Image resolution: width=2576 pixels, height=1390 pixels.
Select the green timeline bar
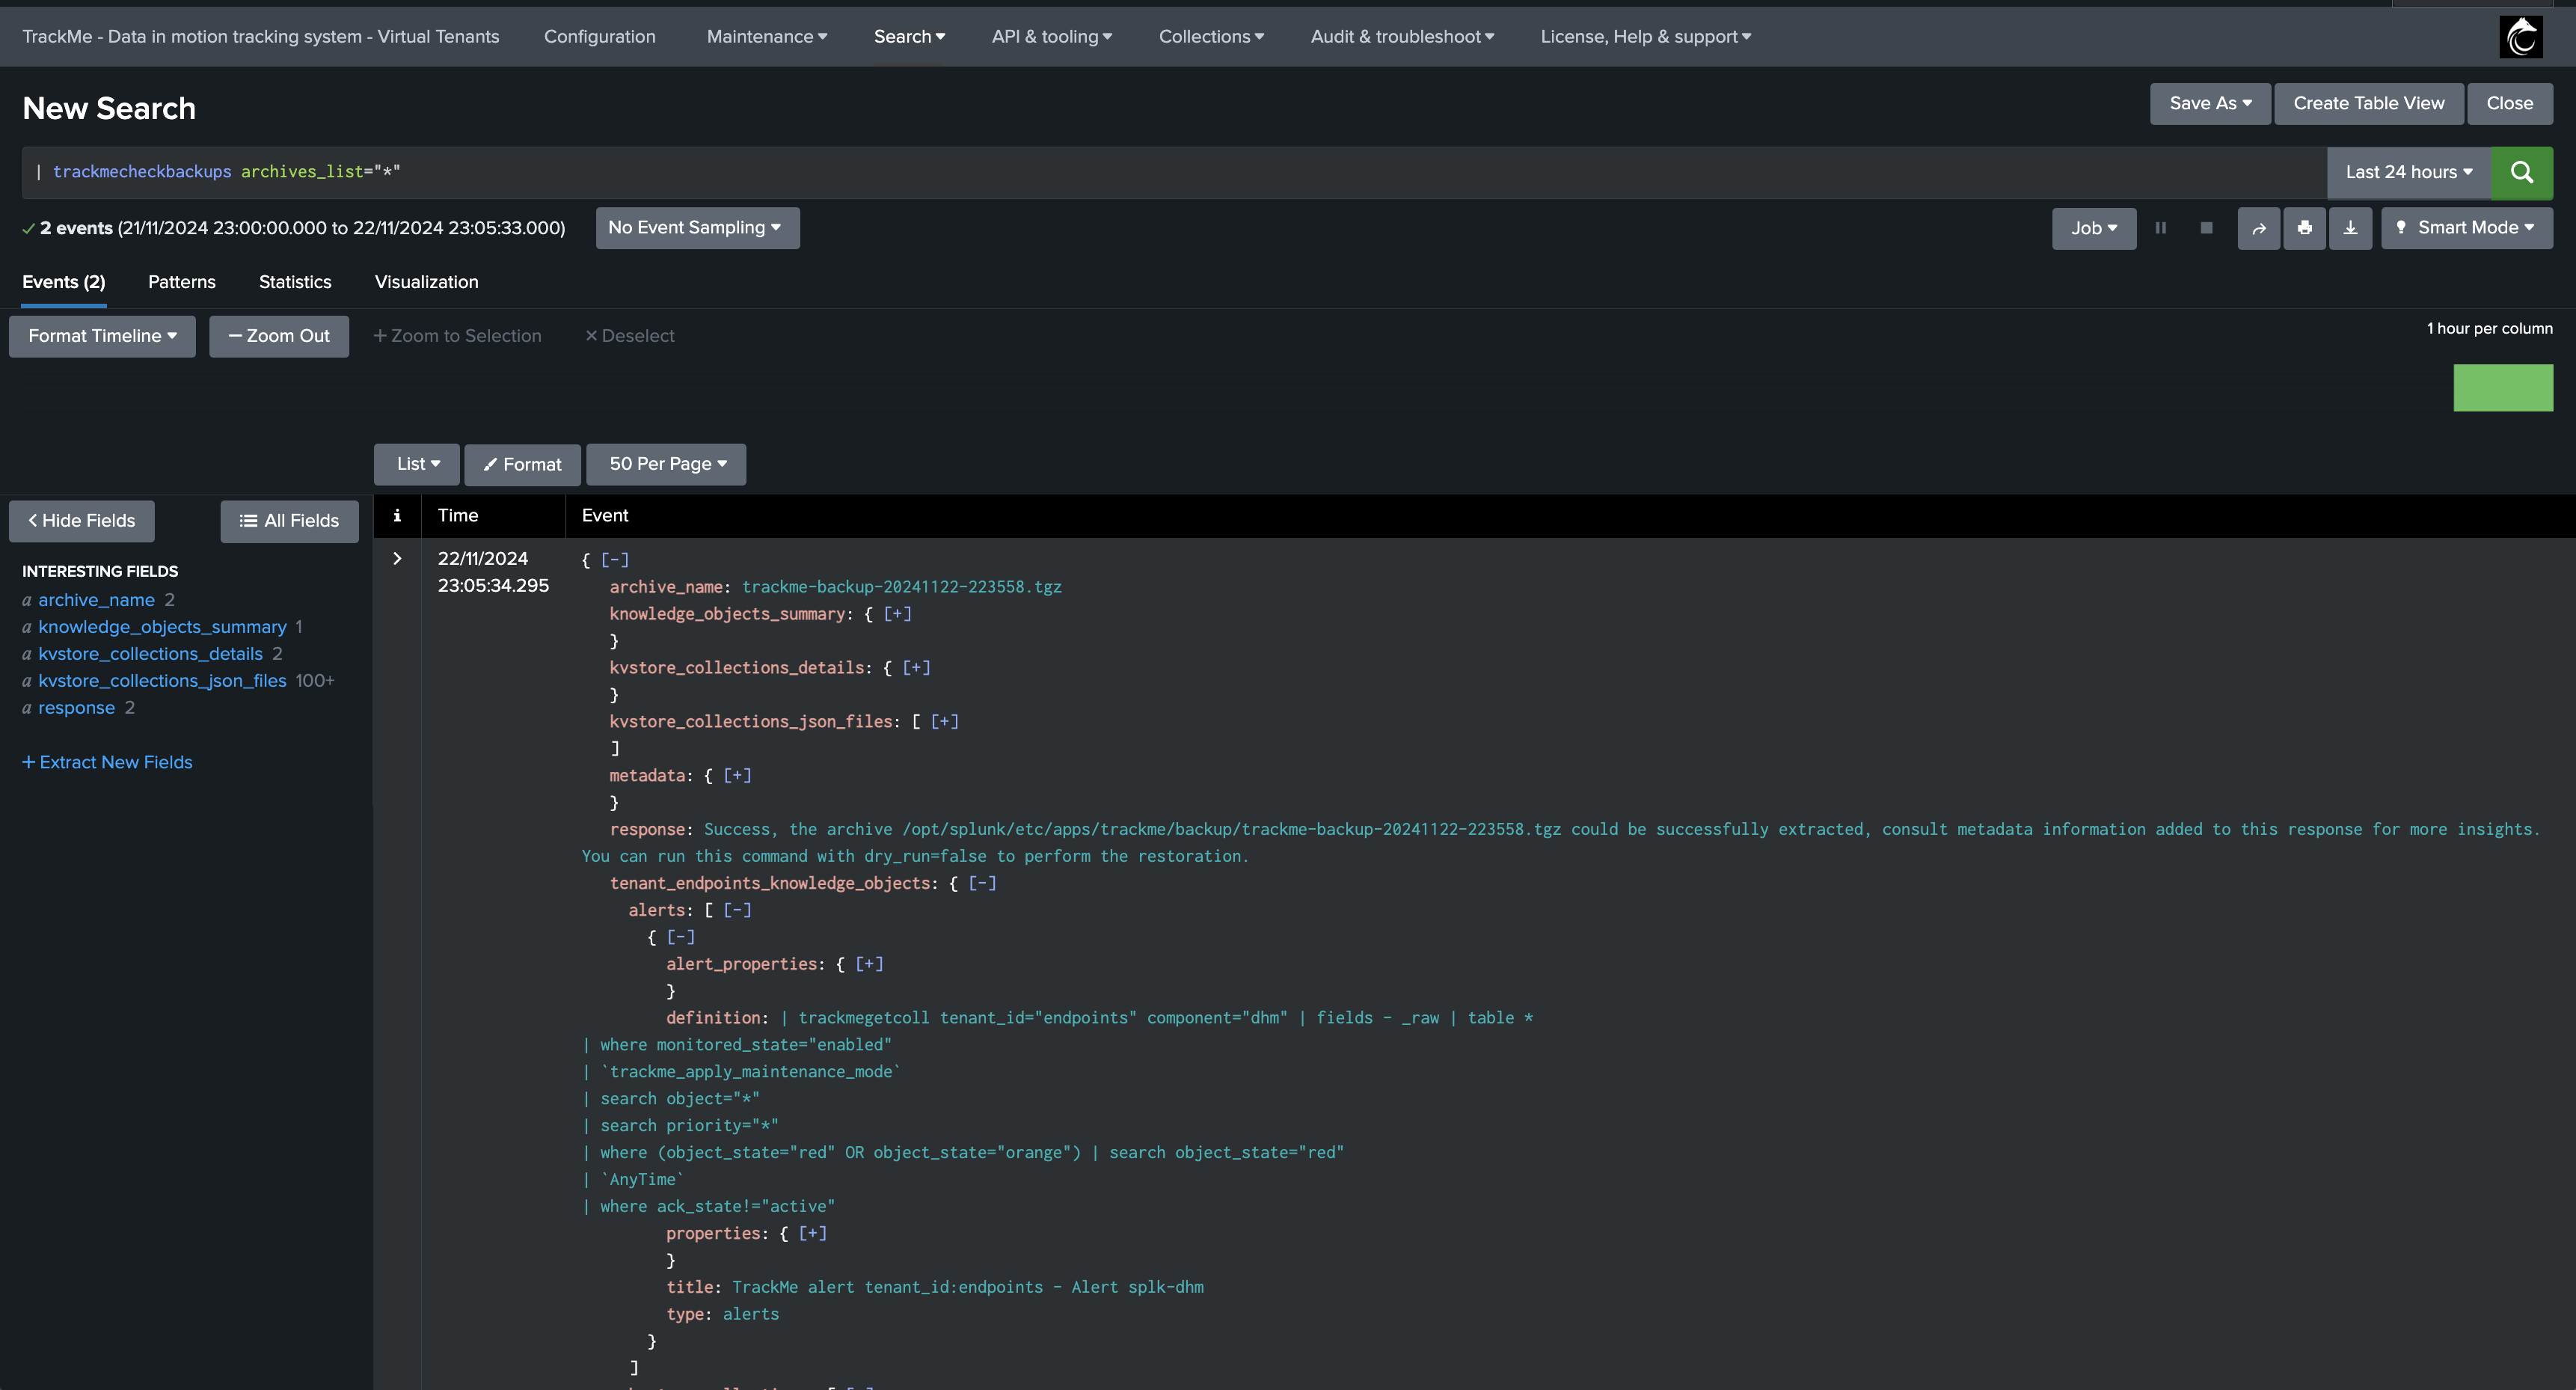click(2502, 388)
